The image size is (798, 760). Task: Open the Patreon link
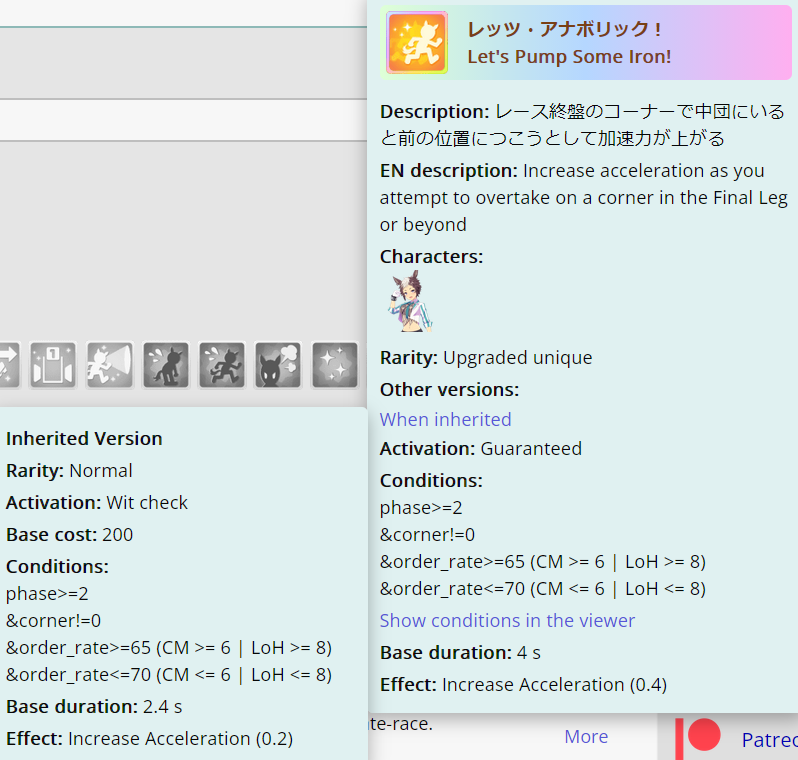point(769,740)
